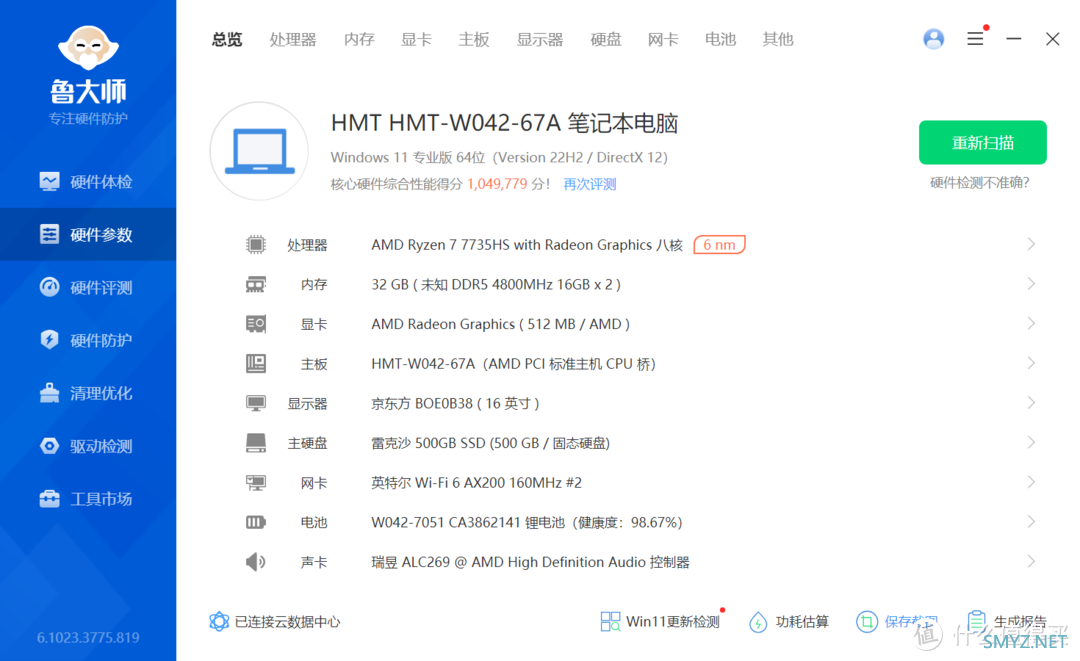Image resolution: width=1080 pixels, height=661 pixels.
Task: Expand 京东方 display row chevron
Action: point(1031,403)
